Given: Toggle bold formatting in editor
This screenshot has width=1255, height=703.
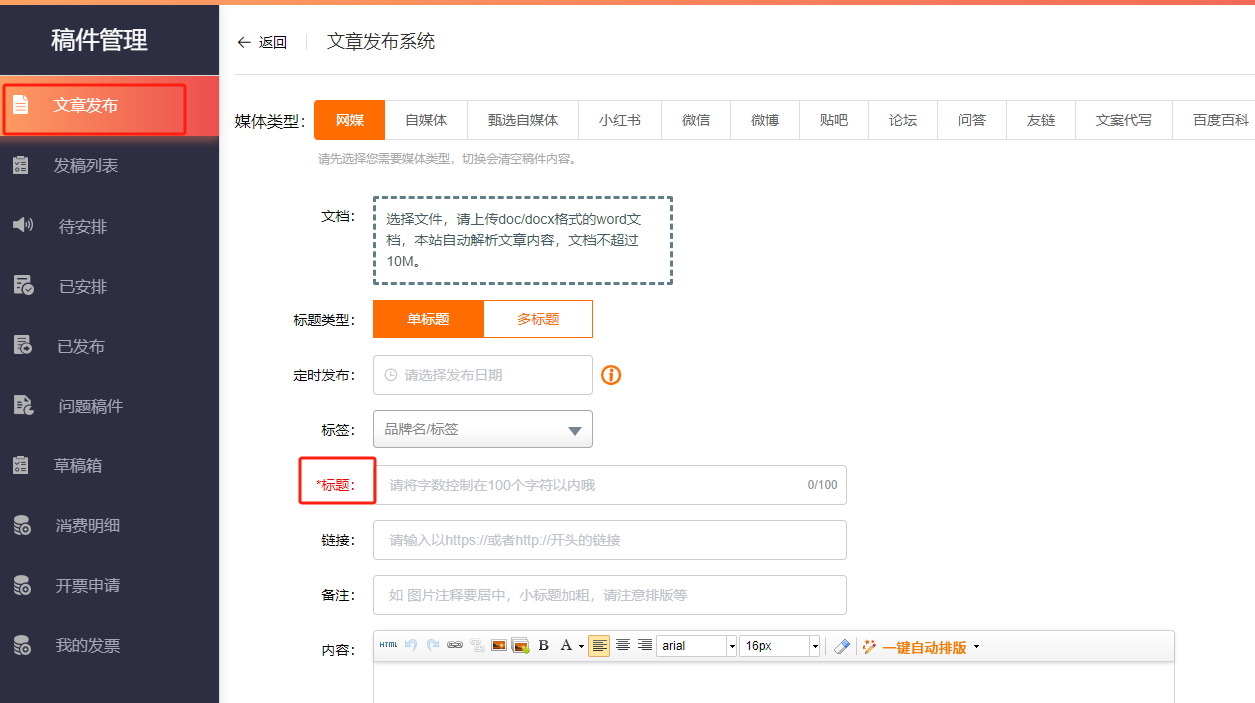Looking at the screenshot, I should (544, 646).
